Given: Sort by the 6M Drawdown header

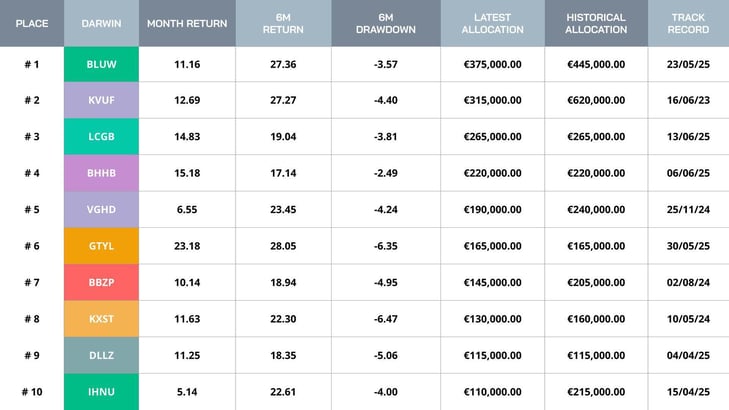Looking at the screenshot, I should point(385,23).
